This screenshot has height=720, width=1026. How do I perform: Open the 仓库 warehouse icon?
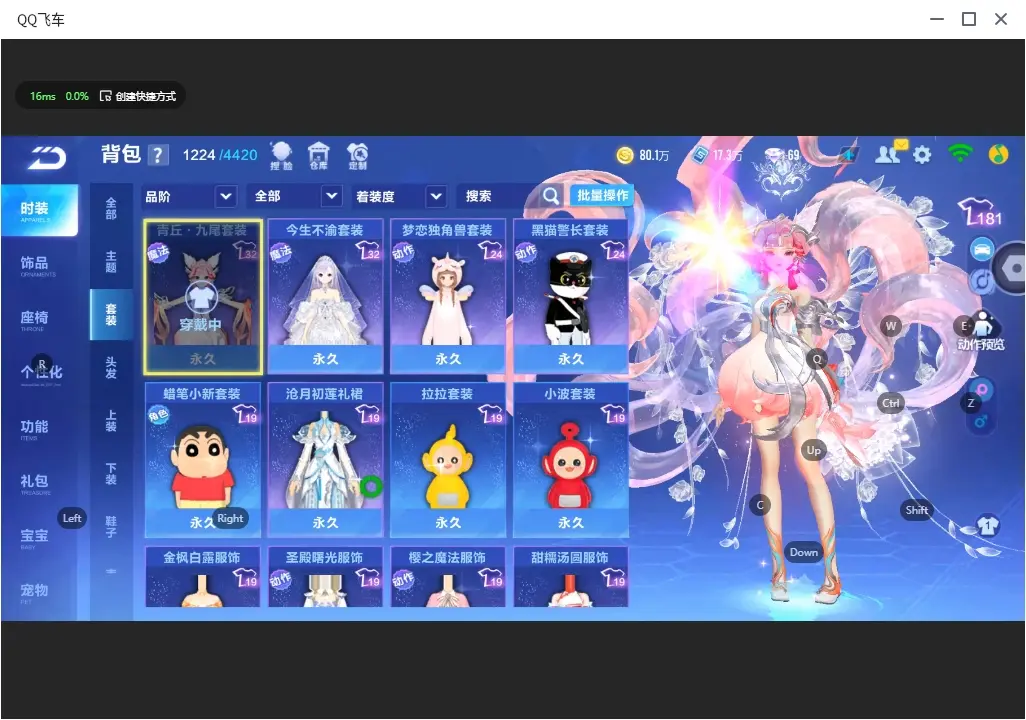[x=319, y=156]
